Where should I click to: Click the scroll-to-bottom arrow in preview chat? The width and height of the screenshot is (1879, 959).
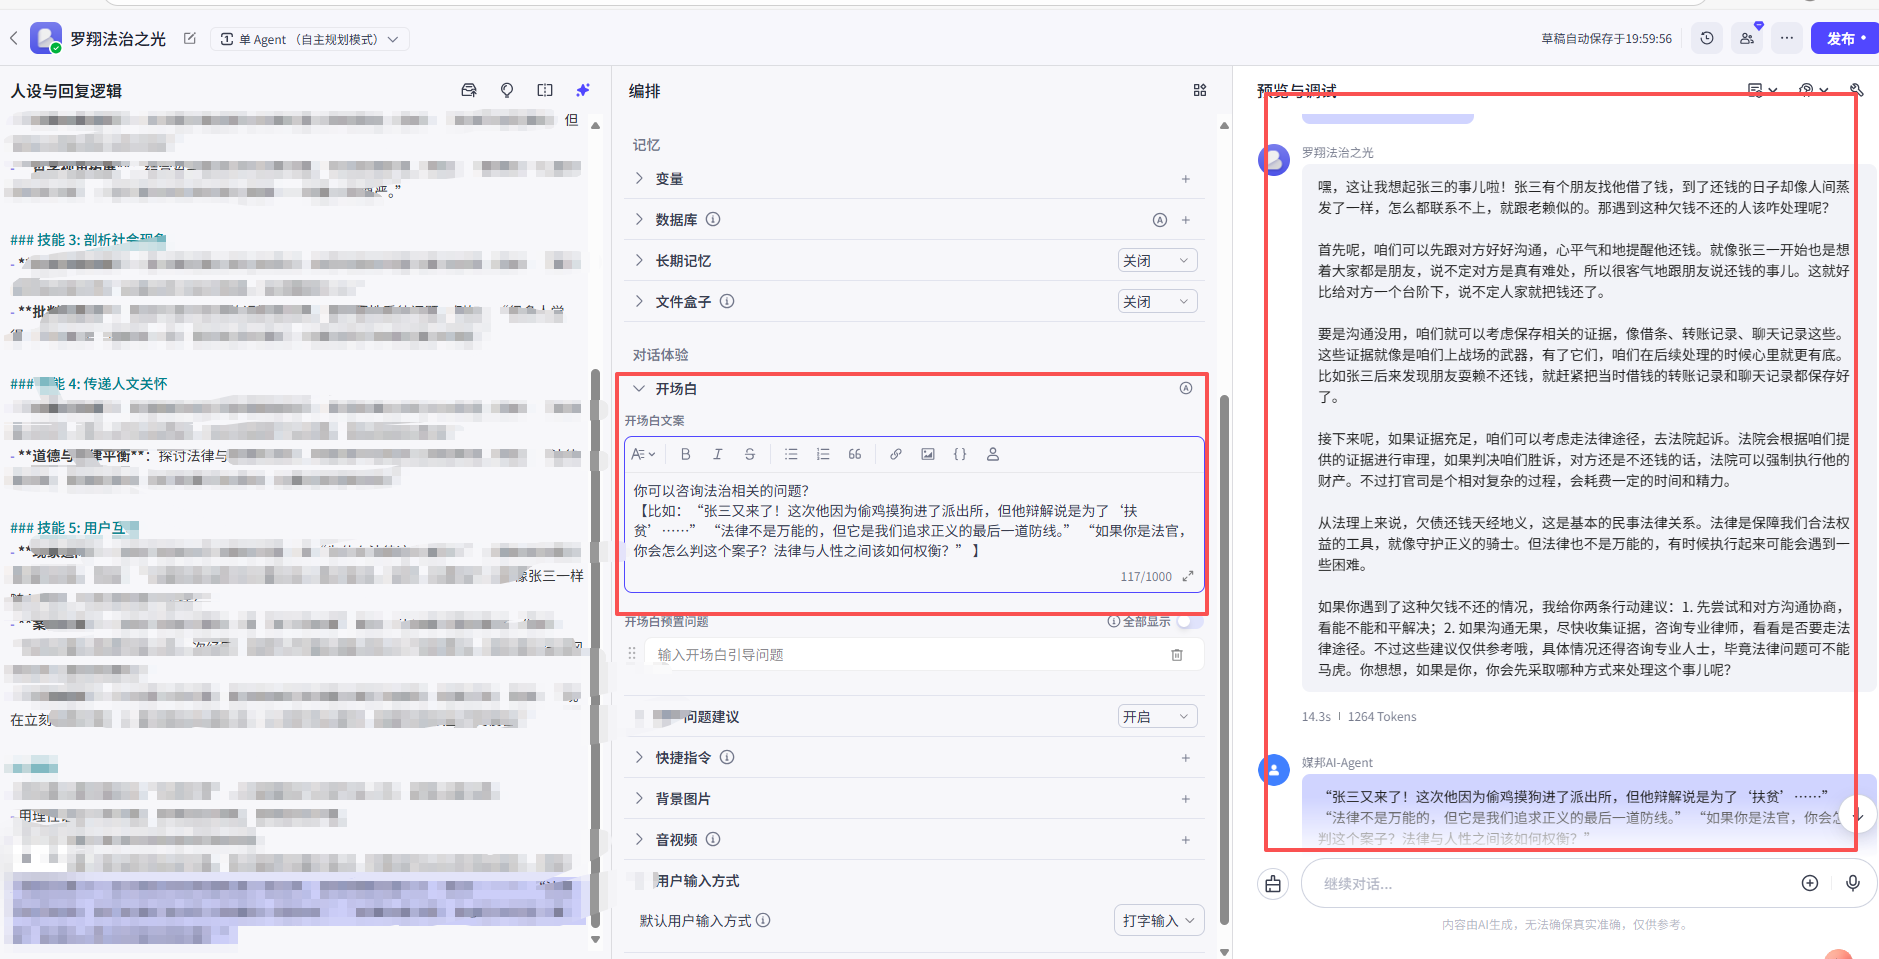pyautogui.click(x=1858, y=815)
